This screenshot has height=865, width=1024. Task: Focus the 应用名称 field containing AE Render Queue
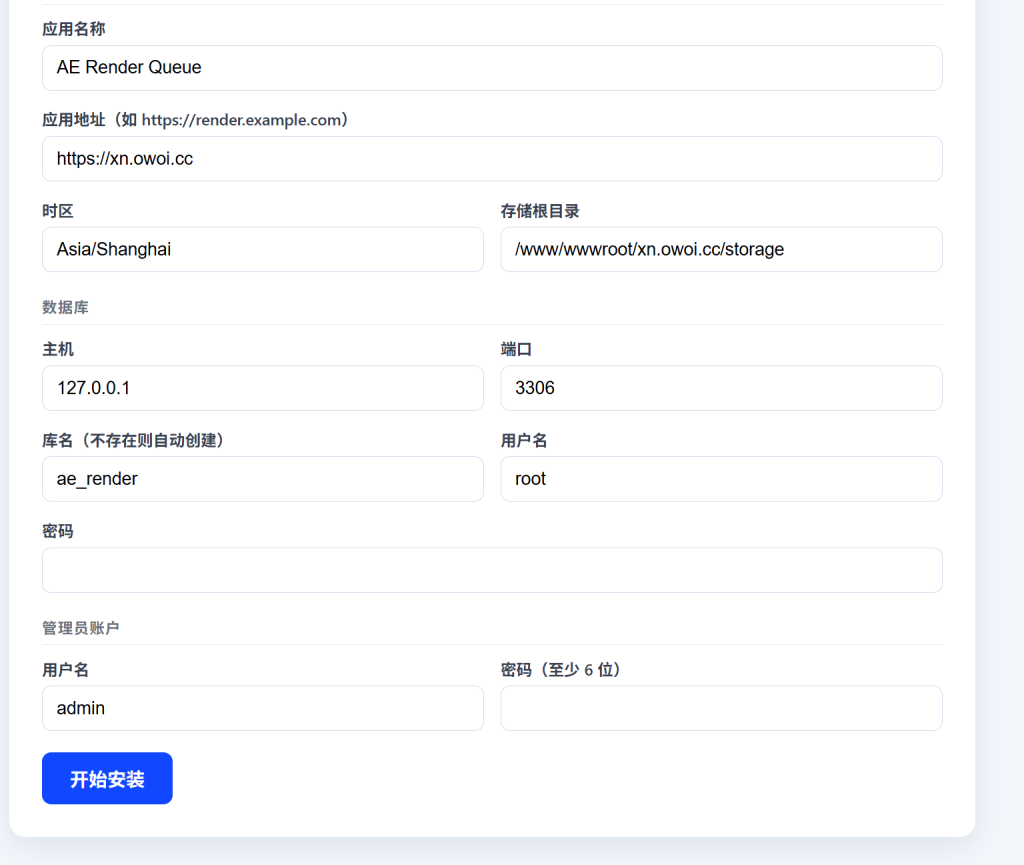(x=491, y=68)
